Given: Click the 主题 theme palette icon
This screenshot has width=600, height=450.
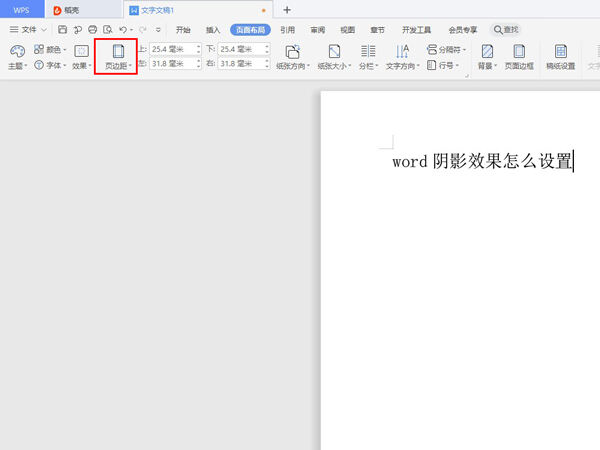Looking at the screenshot, I should [16, 50].
